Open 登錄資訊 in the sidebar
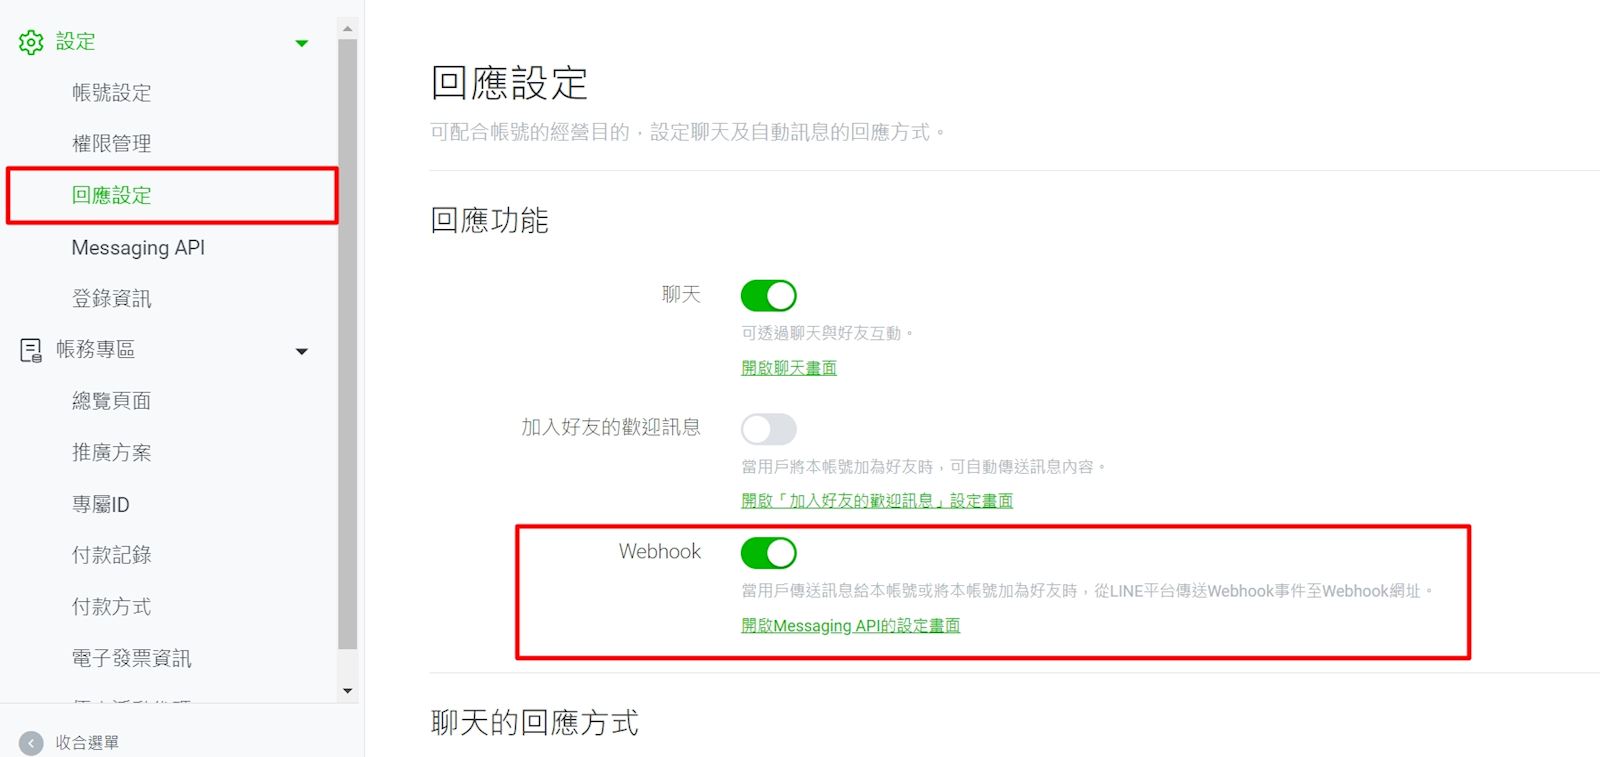 [x=111, y=299]
